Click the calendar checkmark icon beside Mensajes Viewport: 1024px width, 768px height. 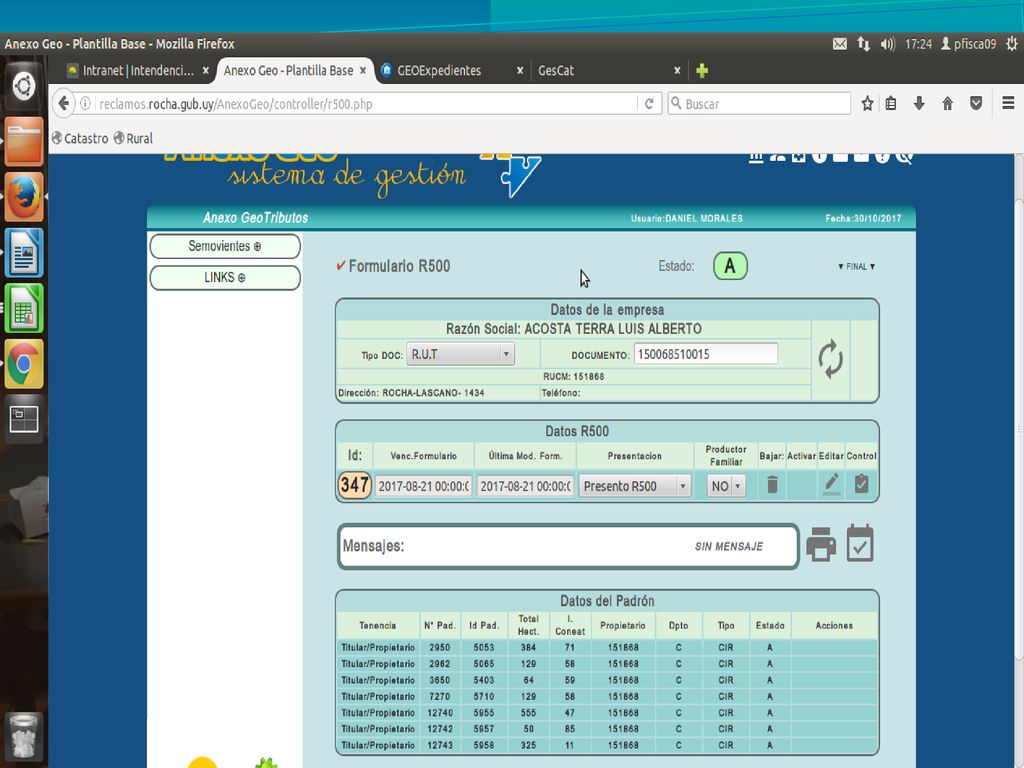(859, 543)
